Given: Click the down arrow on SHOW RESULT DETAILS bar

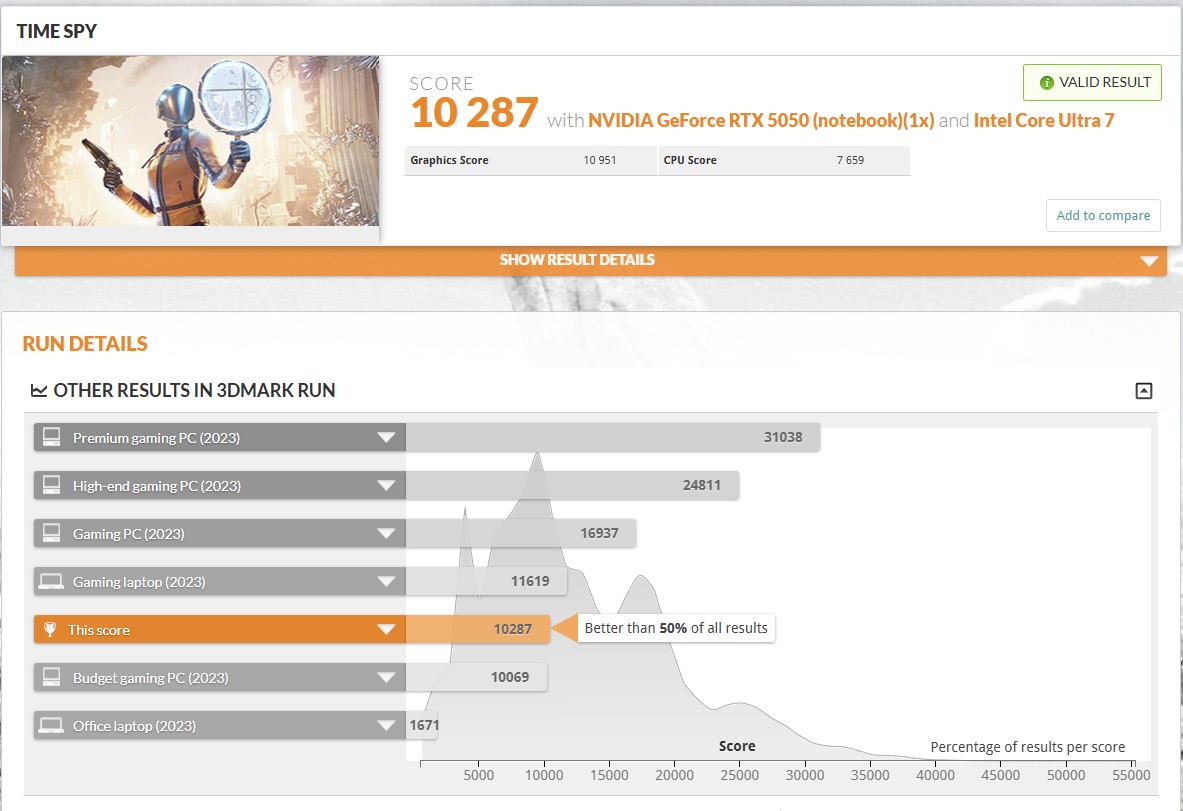Looking at the screenshot, I should click(x=1149, y=261).
